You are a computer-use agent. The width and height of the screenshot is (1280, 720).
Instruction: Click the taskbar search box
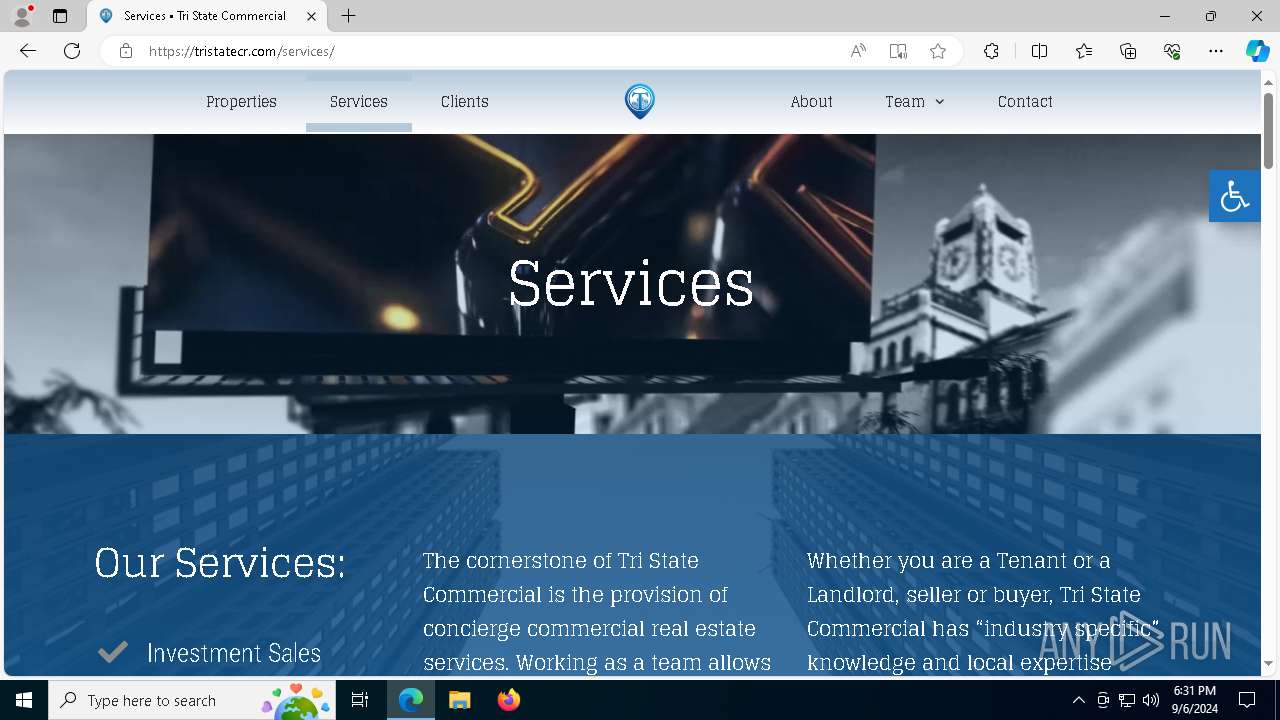tap(194, 700)
